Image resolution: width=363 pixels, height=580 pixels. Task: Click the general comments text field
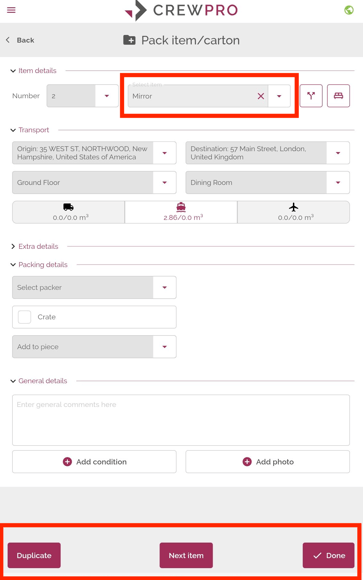(x=181, y=420)
